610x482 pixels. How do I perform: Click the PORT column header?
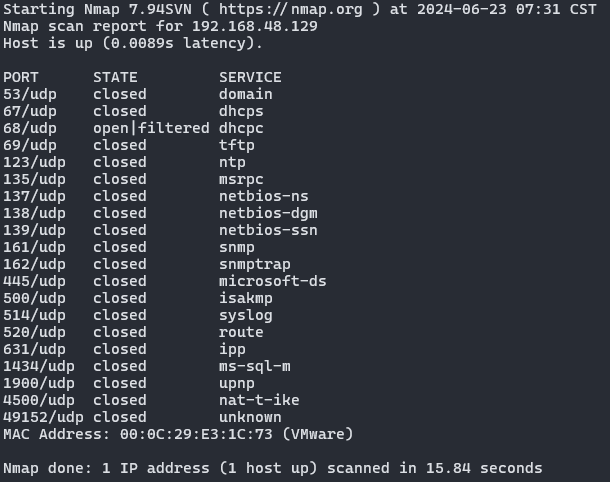click(21, 77)
